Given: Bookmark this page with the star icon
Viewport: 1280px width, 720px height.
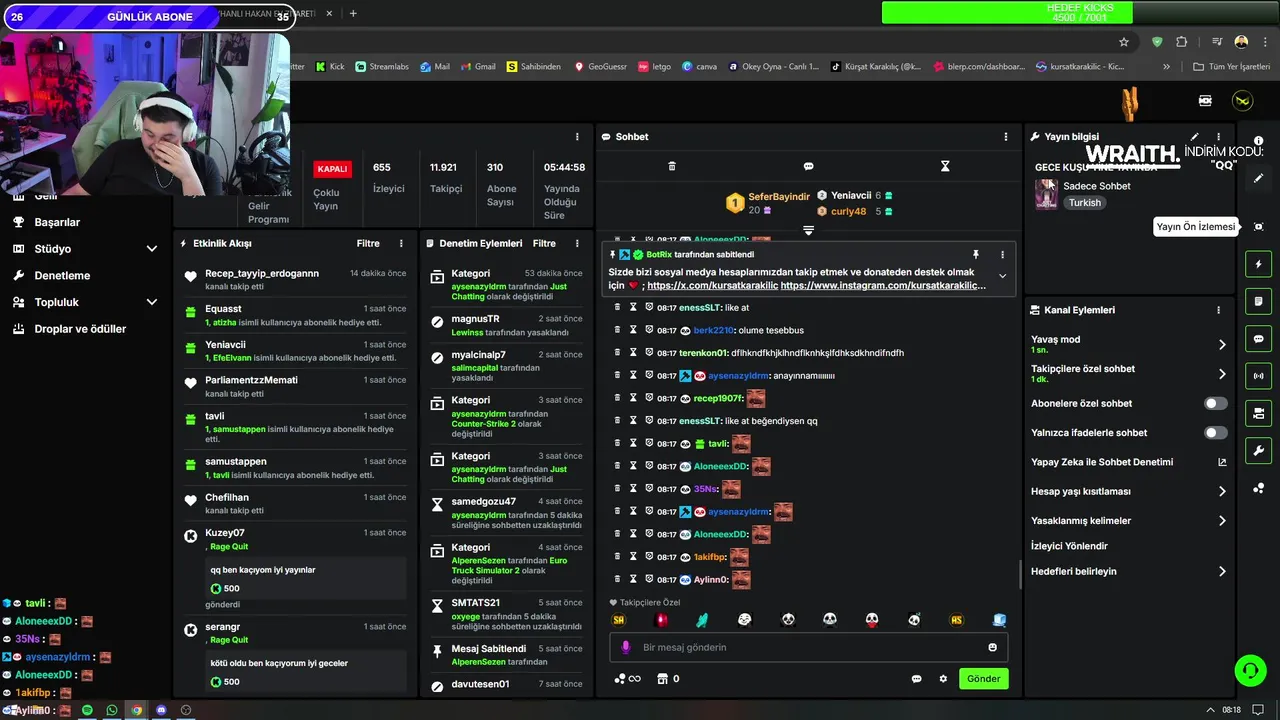Looking at the screenshot, I should click(x=1124, y=42).
